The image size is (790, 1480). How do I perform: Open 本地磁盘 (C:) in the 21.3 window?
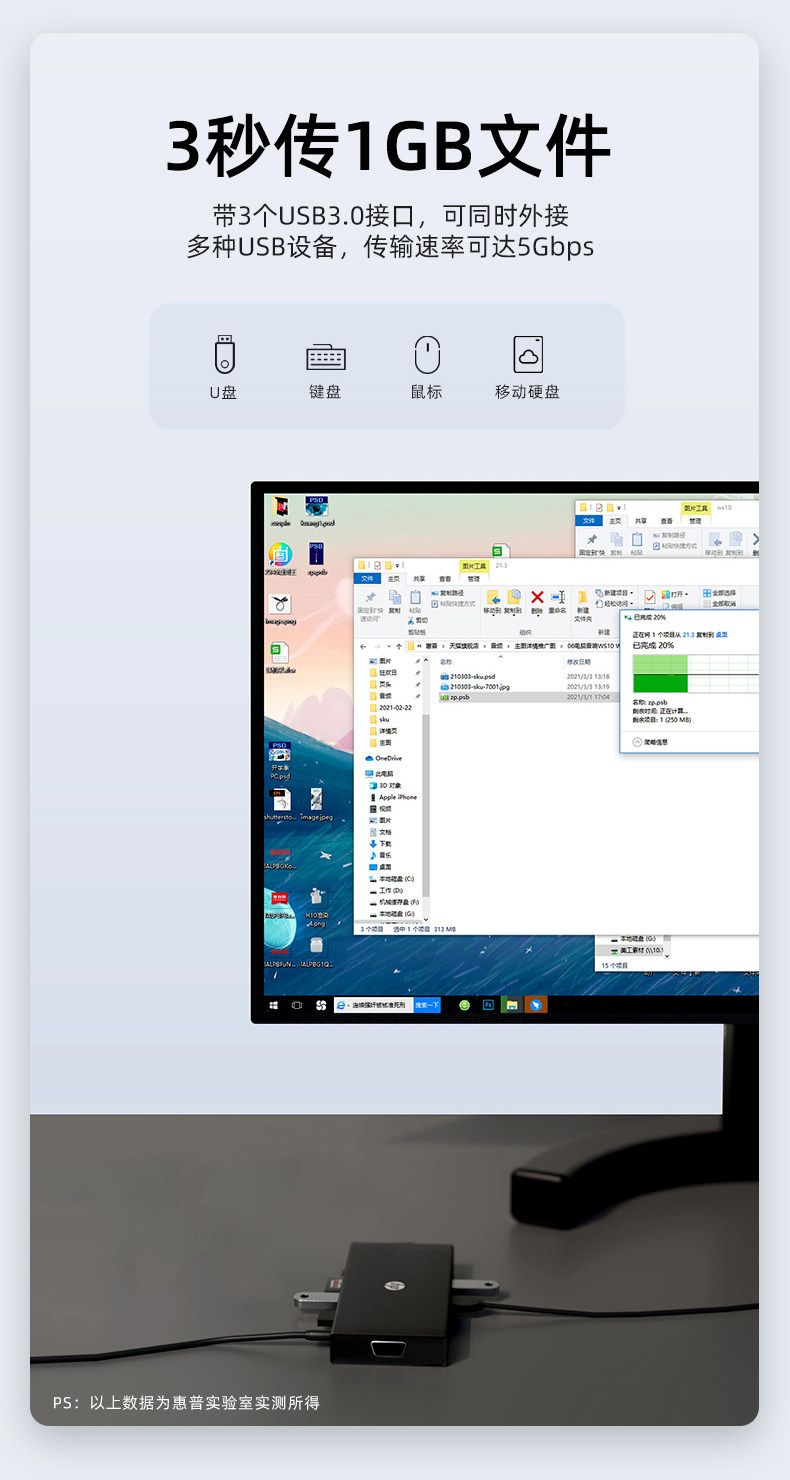pyautogui.click(x=391, y=879)
